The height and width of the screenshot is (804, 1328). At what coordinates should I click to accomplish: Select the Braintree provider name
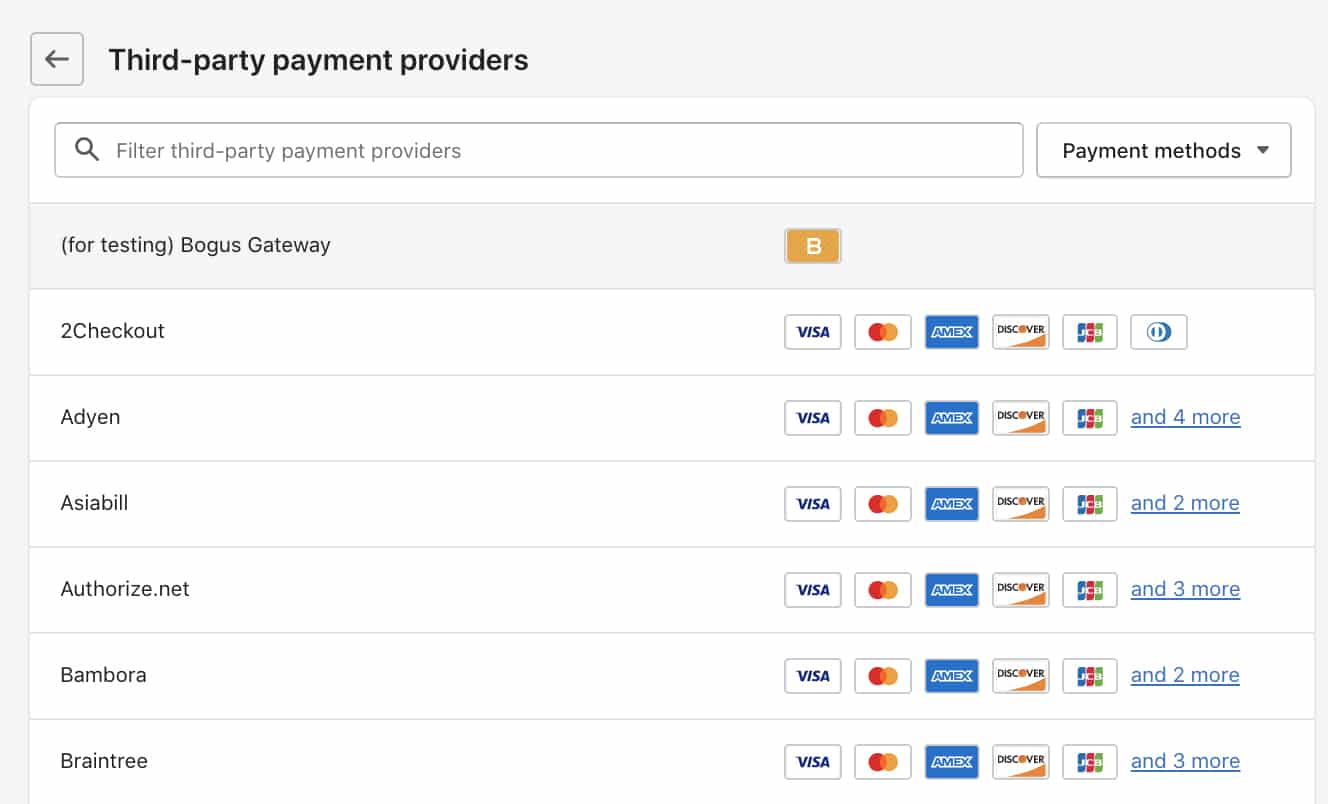(x=104, y=761)
